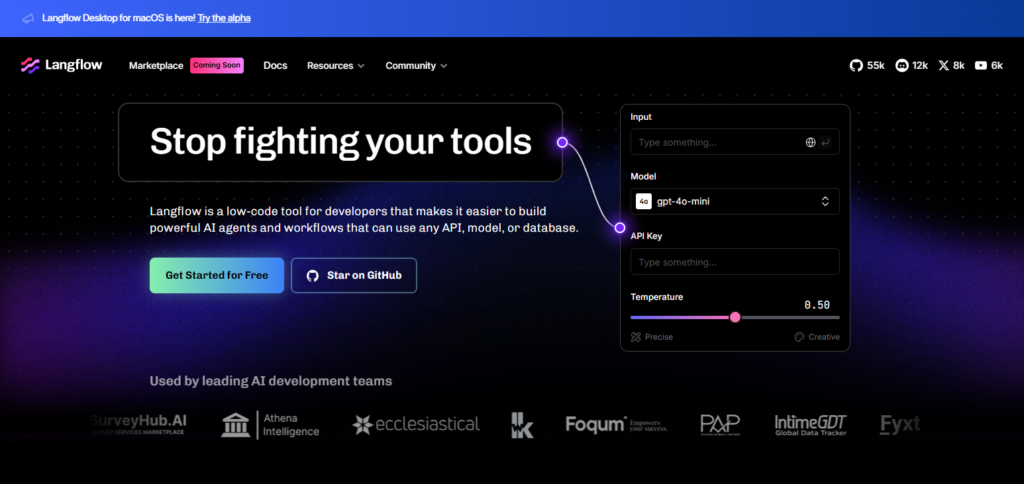This screenshot has width=1024, height=484.
Task: Open the gpt-4o-mini model selector
Action: click(735, 201)
